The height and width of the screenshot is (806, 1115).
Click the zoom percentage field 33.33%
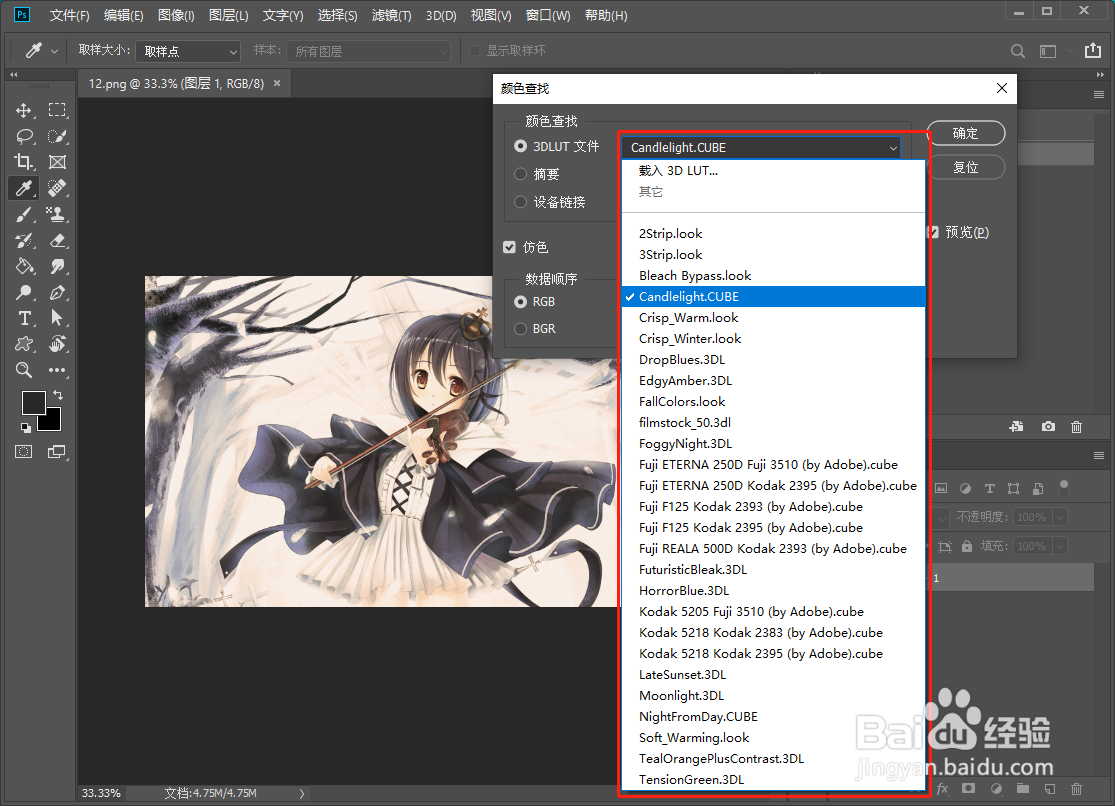point(101,793)
